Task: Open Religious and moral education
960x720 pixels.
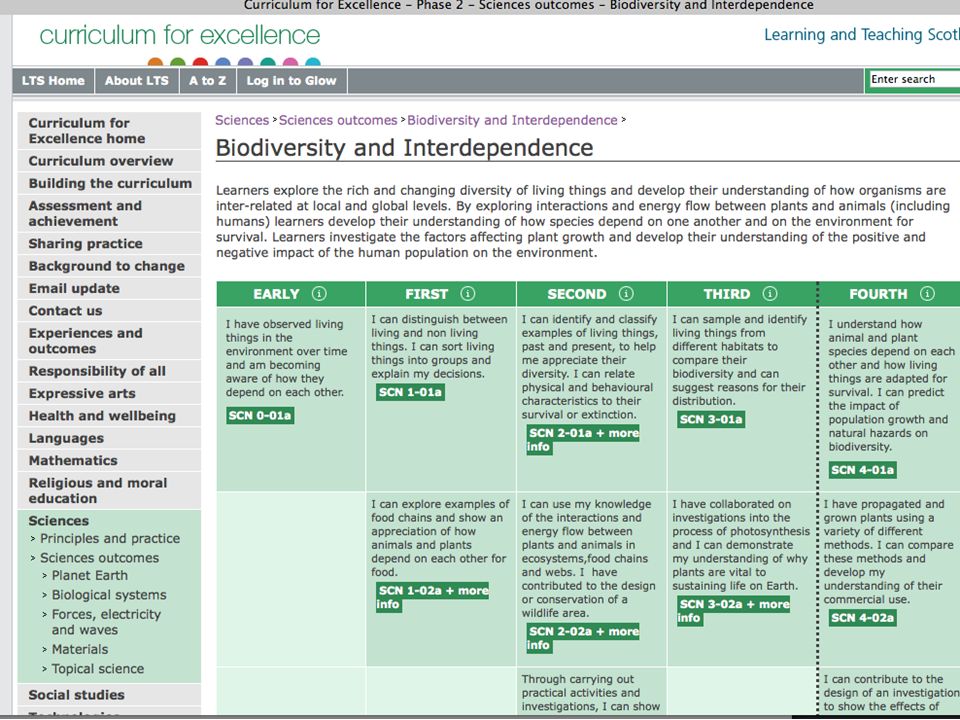Action: [109, 490]
